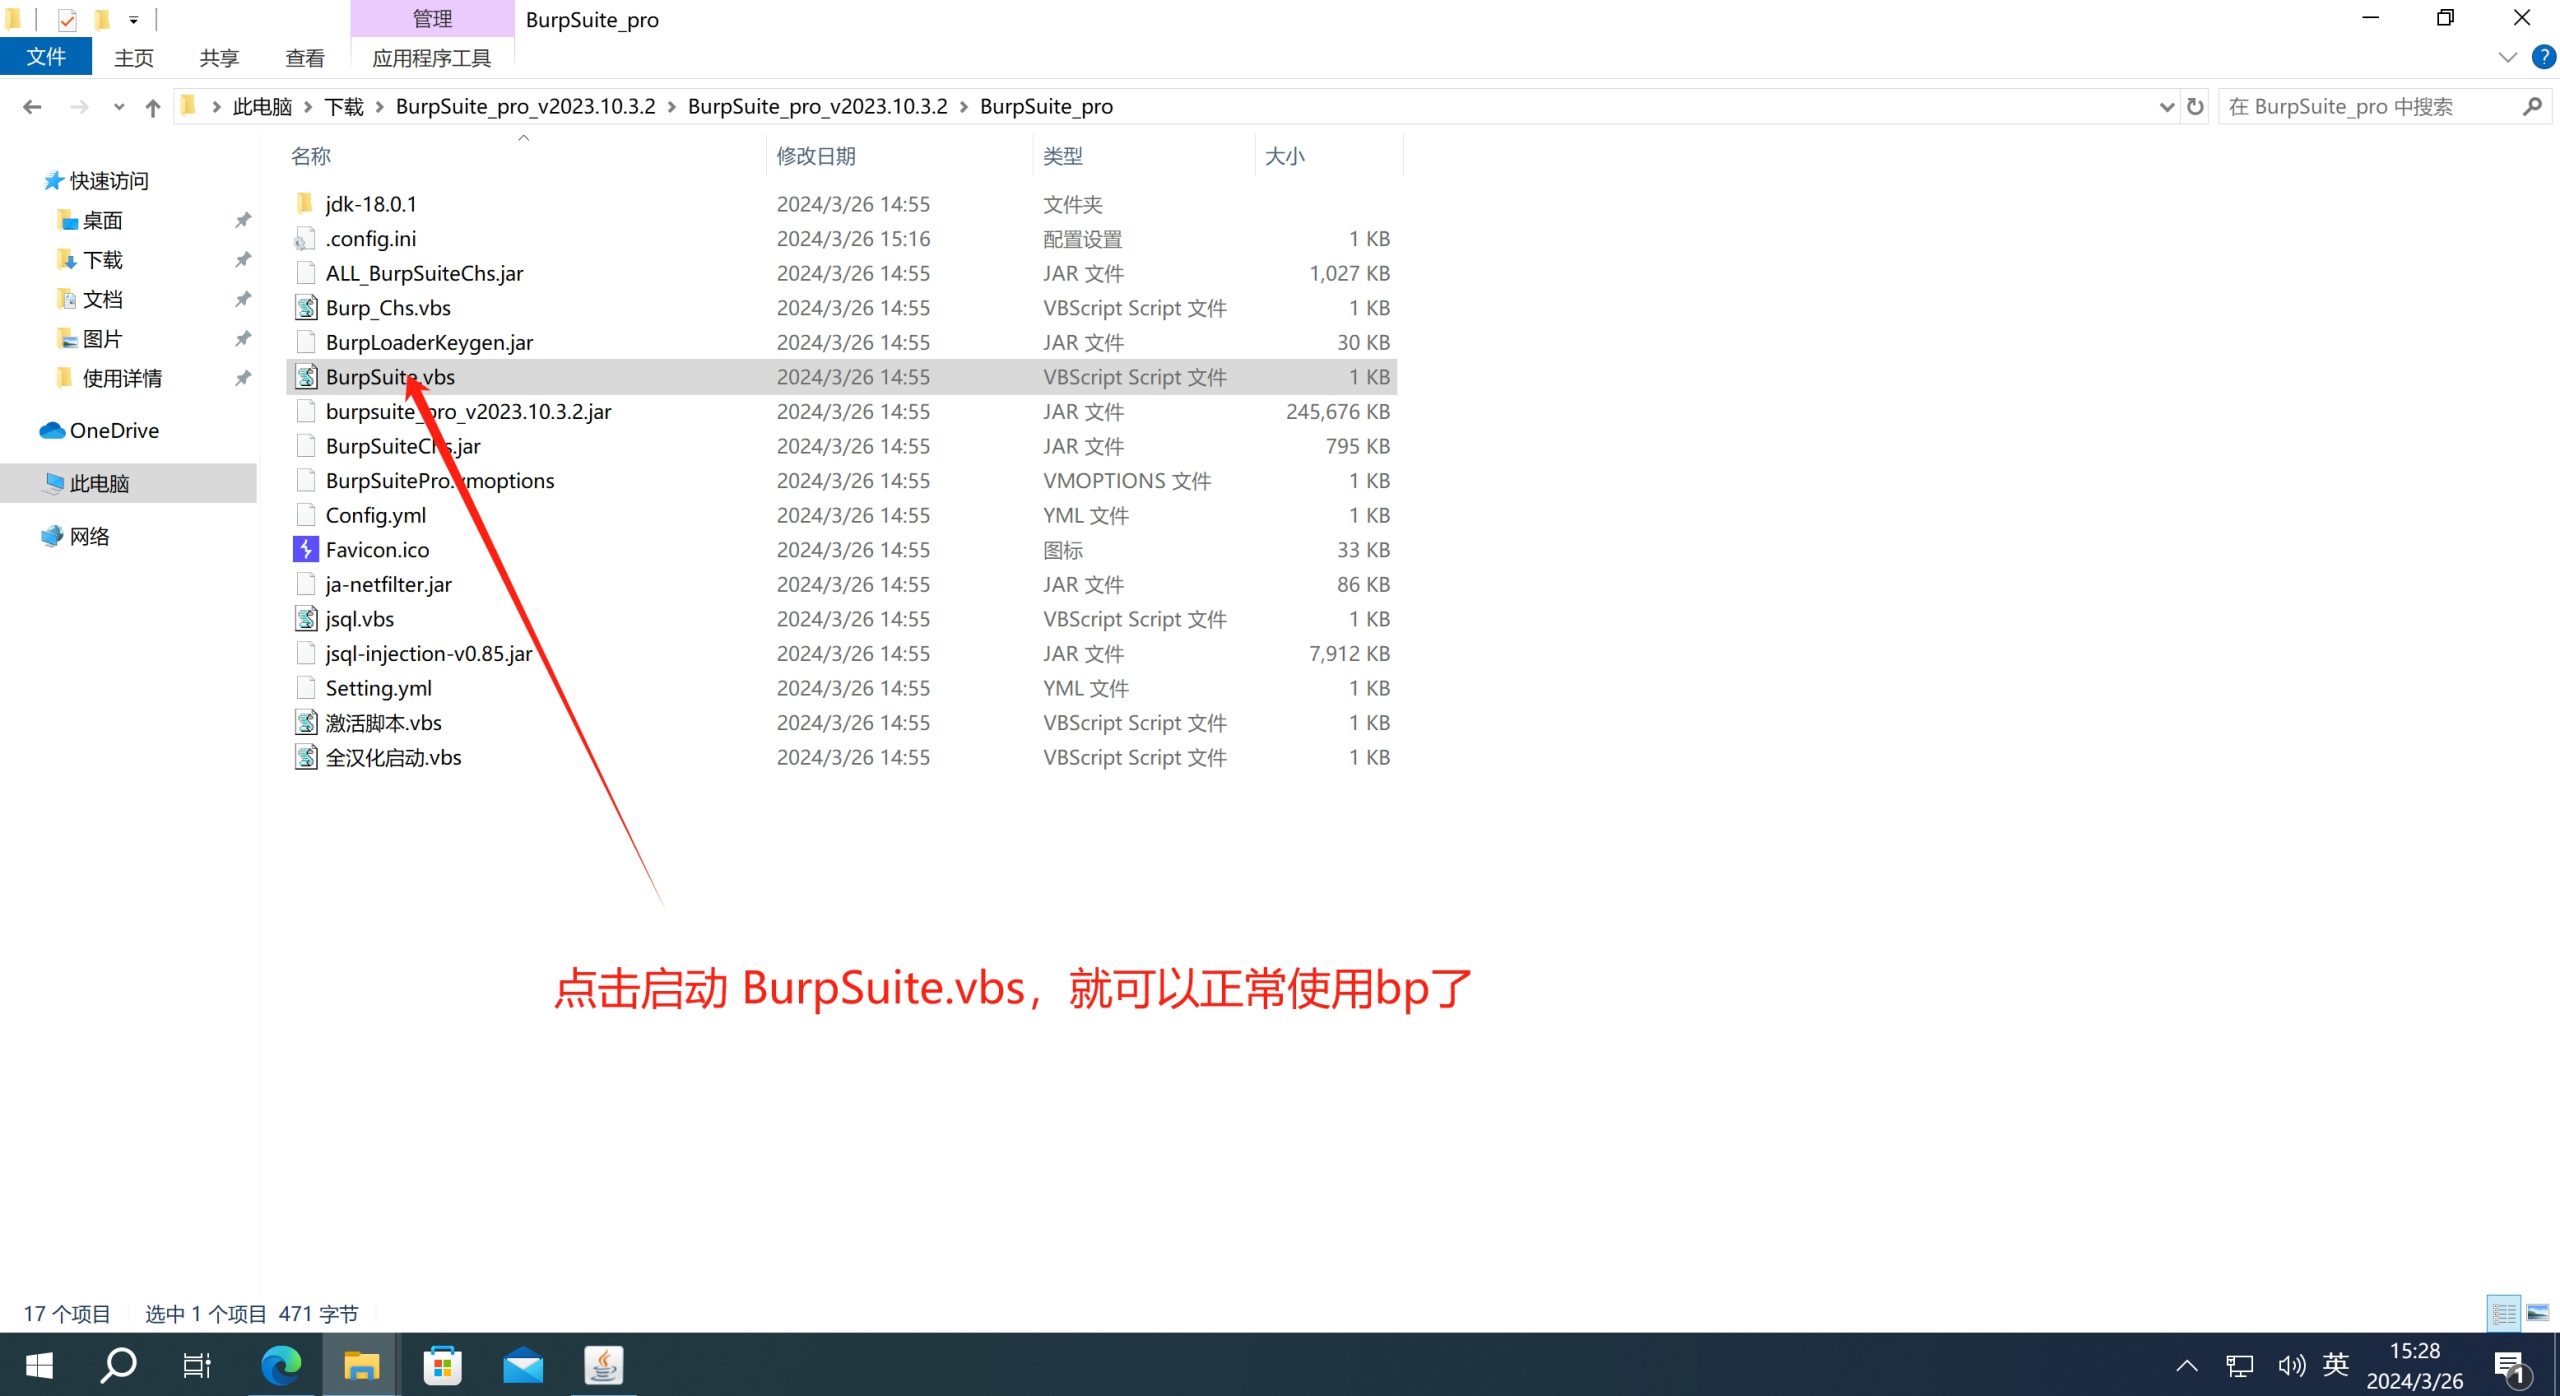
Task: Click 此电脑 in the address breadcrumb
Action: (x=262, y=107)
